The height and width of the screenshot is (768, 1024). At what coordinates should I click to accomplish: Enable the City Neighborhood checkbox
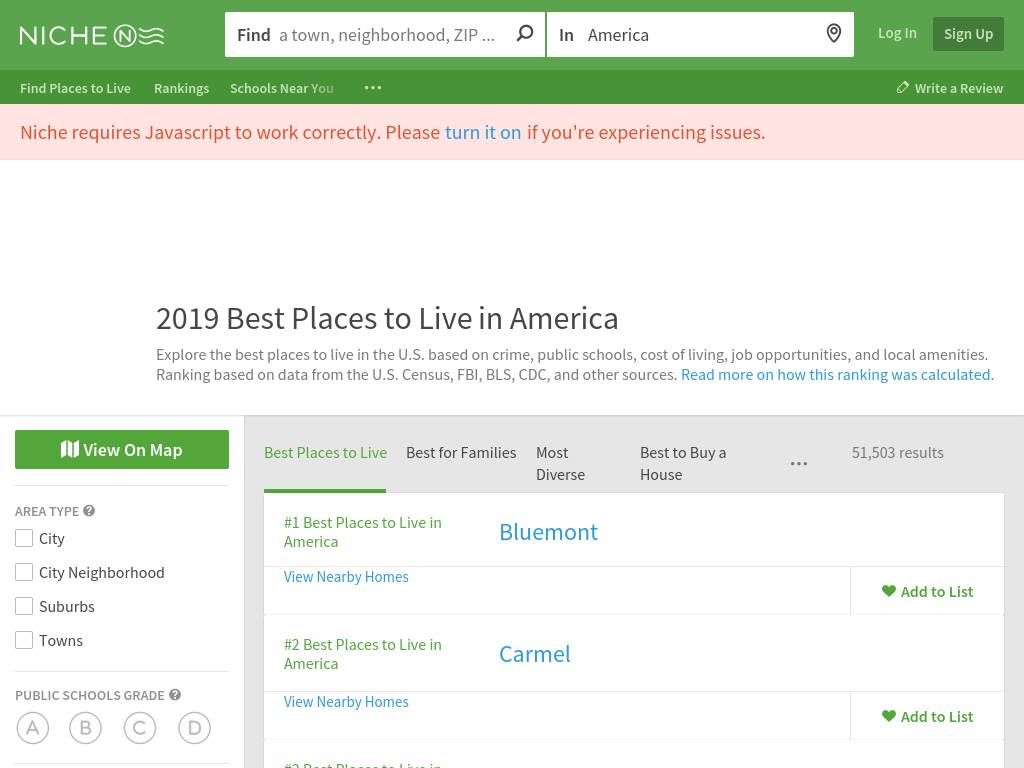tap(24, 572)
